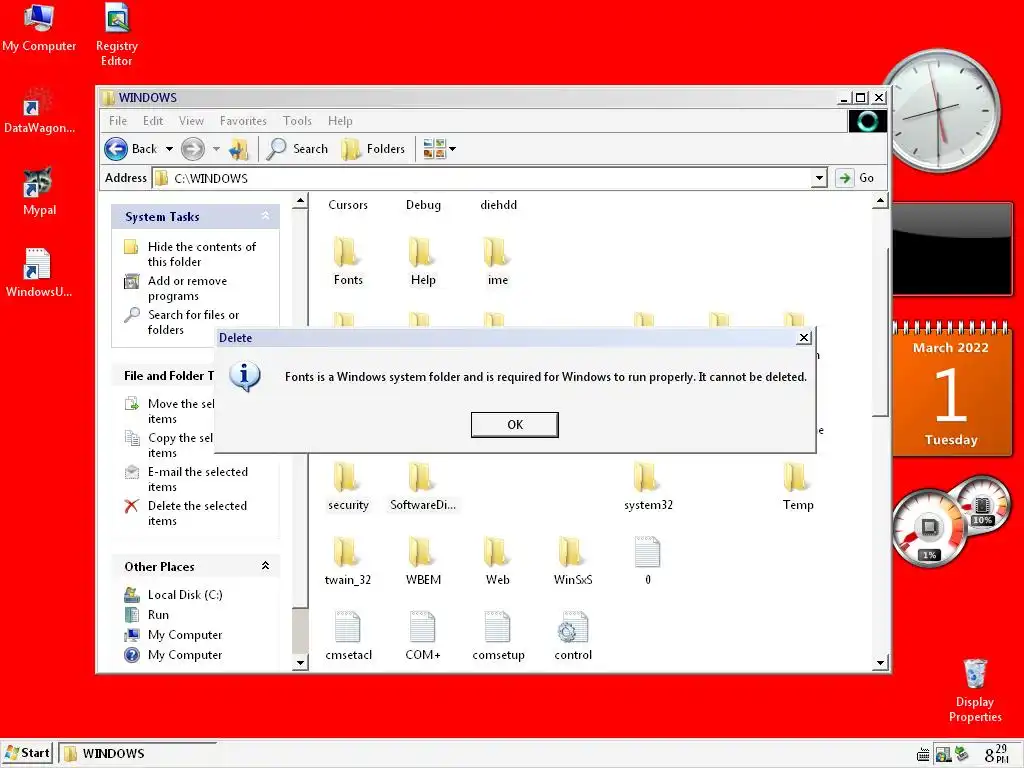Expand the Address bar dropdown

click(819, 178)
